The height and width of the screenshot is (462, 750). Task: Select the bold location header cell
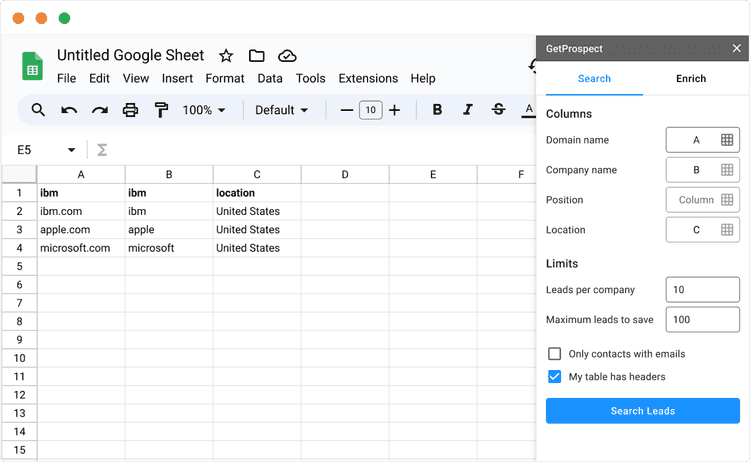coord(257,193)
